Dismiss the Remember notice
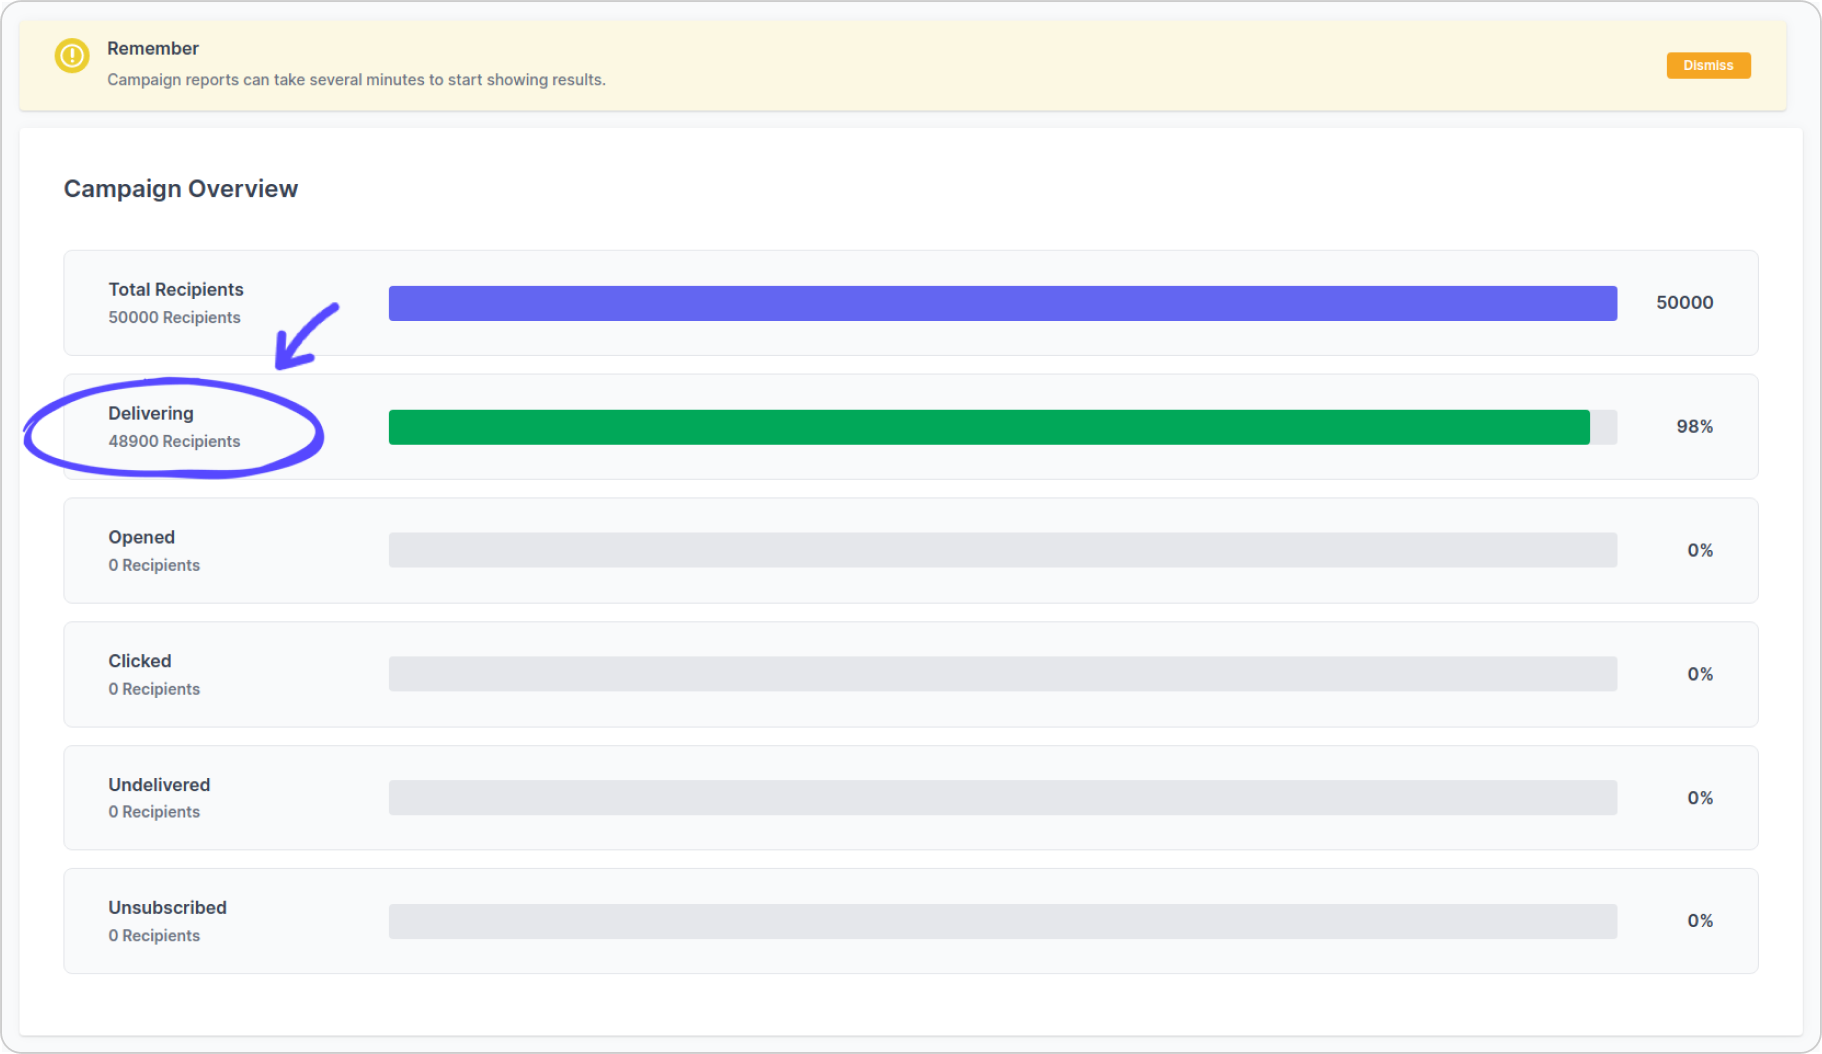This screenshot has height=1054, width=1822. pyautogui.click(x=1708, y=65)
